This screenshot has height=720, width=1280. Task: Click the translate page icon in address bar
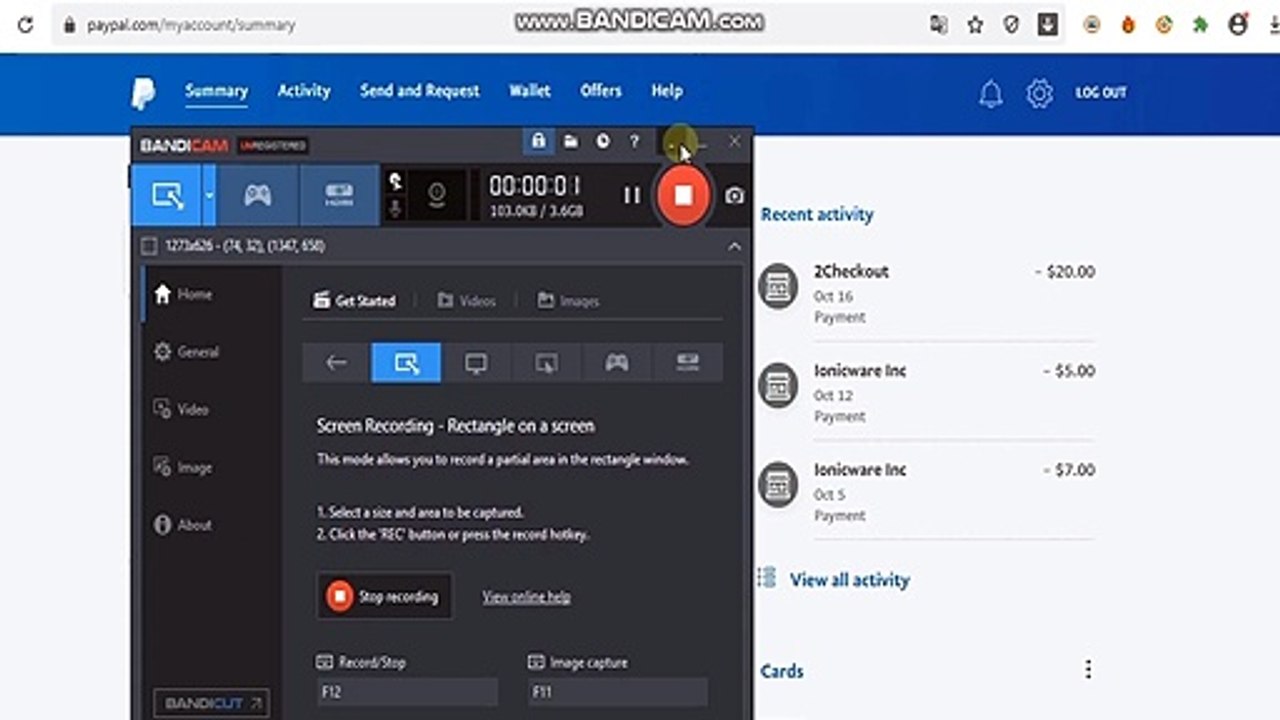click(x=938, y=25)
